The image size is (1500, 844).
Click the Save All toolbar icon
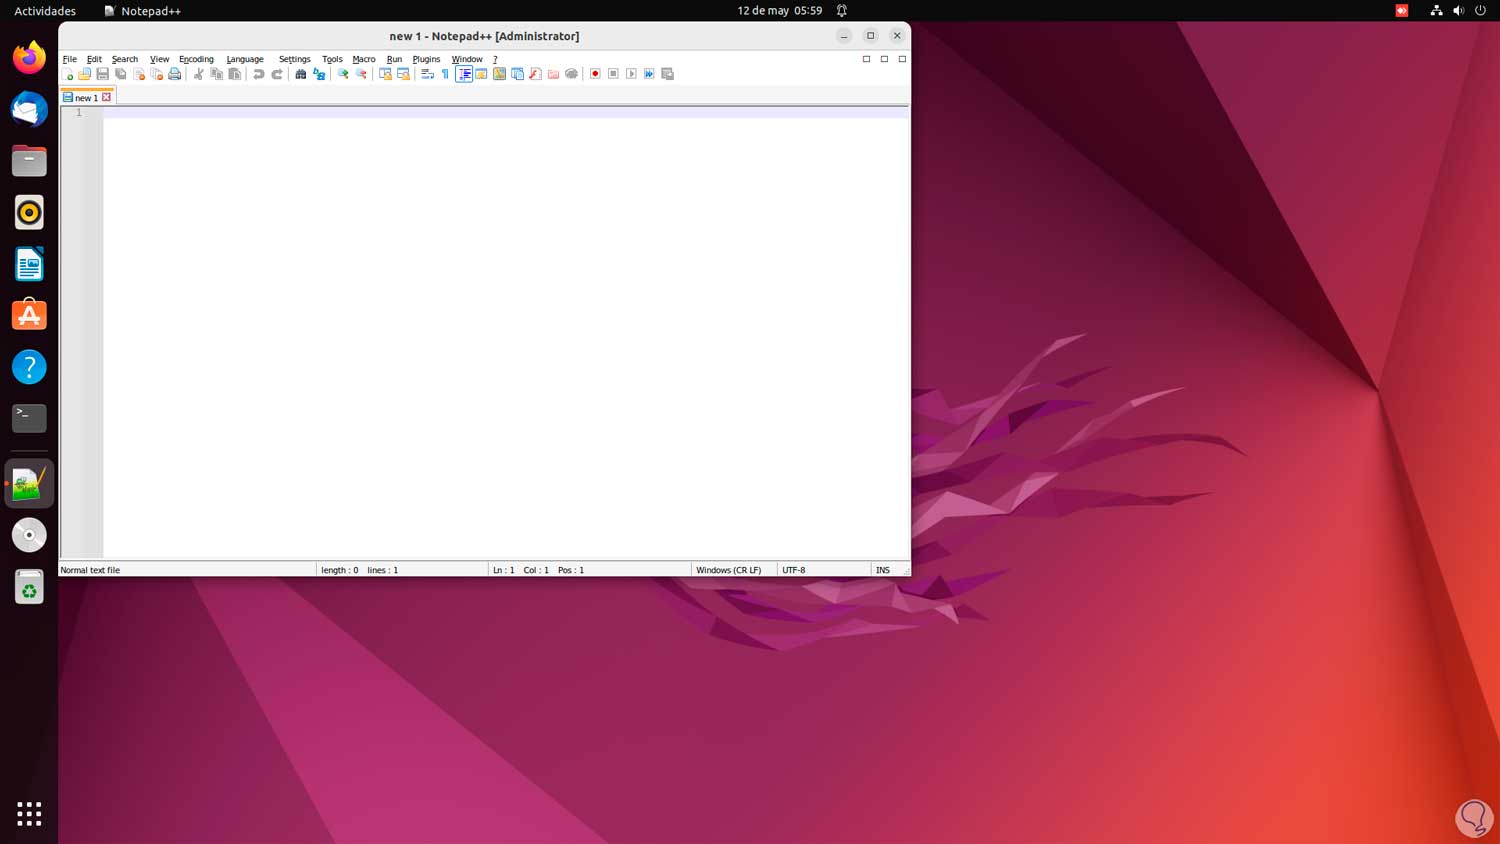[x=121, y=74]
